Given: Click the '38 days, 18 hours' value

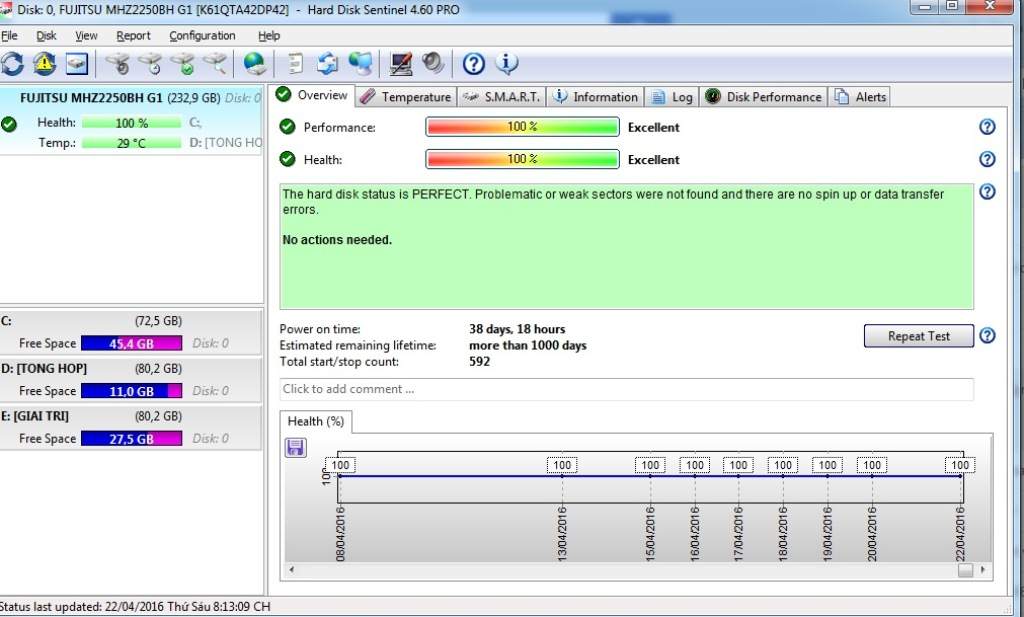Looking at the screenshot, I should [x=517, y=329].
